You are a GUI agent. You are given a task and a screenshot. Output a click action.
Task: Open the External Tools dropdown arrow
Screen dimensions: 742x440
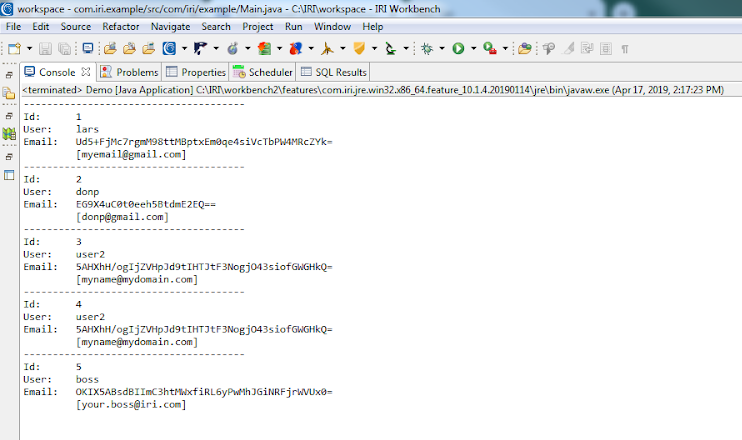(505, 48)
